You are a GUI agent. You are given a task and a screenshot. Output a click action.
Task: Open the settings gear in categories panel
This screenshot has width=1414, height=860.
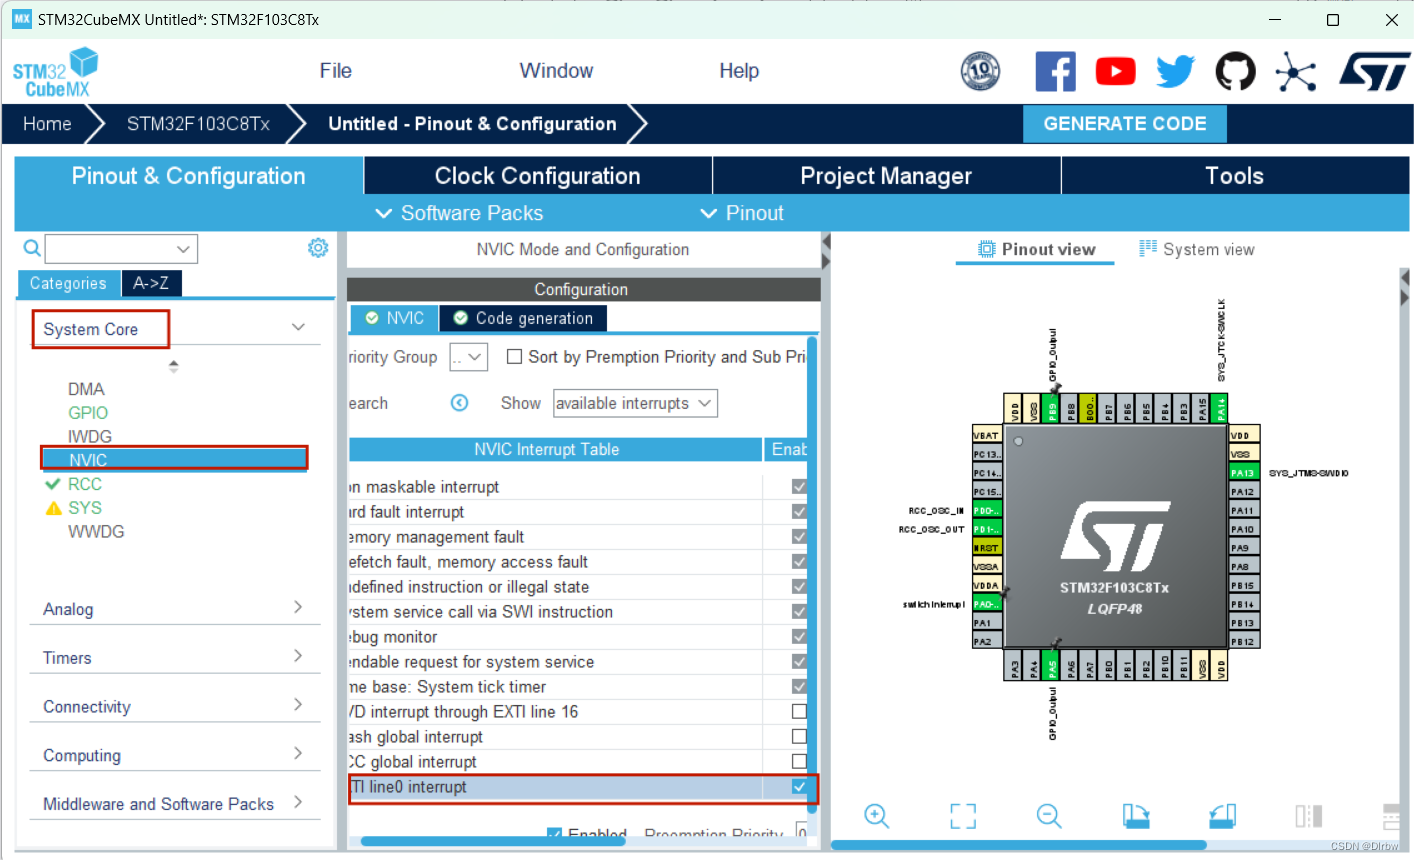click(318, 248)
